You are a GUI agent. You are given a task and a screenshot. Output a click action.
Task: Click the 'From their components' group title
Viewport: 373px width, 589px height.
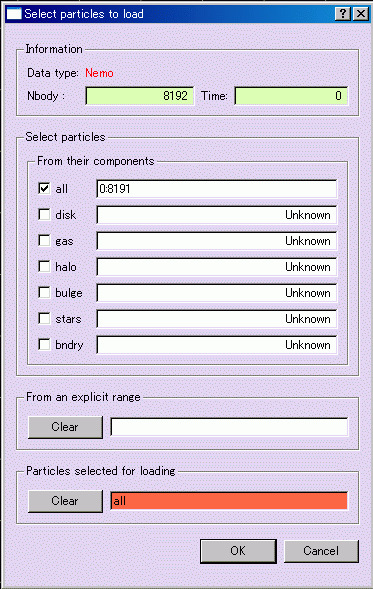[x=96, y=161]
